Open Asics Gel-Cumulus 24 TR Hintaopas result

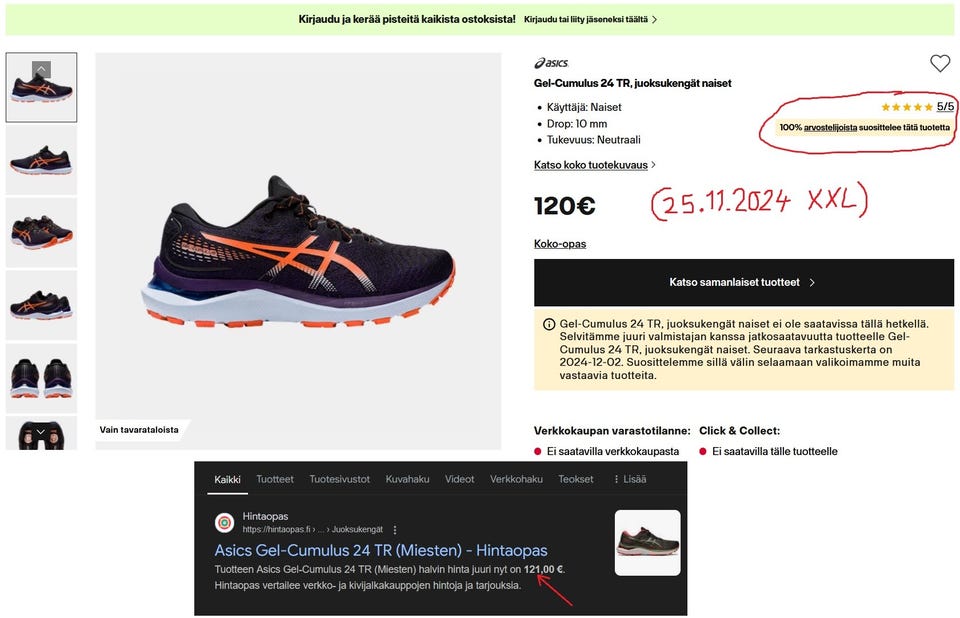tap(381, 550)
